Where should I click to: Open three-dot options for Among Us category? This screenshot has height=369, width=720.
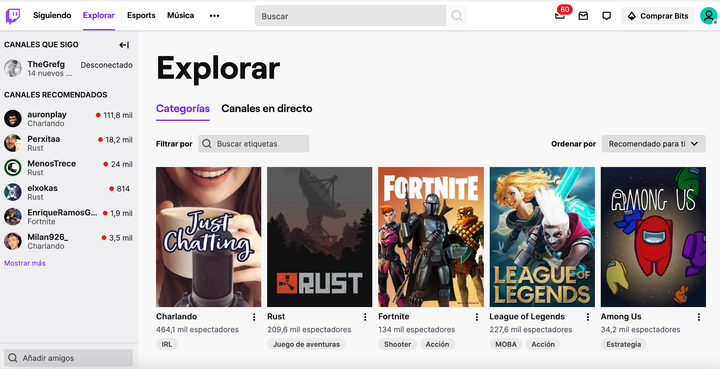(698, 317)
